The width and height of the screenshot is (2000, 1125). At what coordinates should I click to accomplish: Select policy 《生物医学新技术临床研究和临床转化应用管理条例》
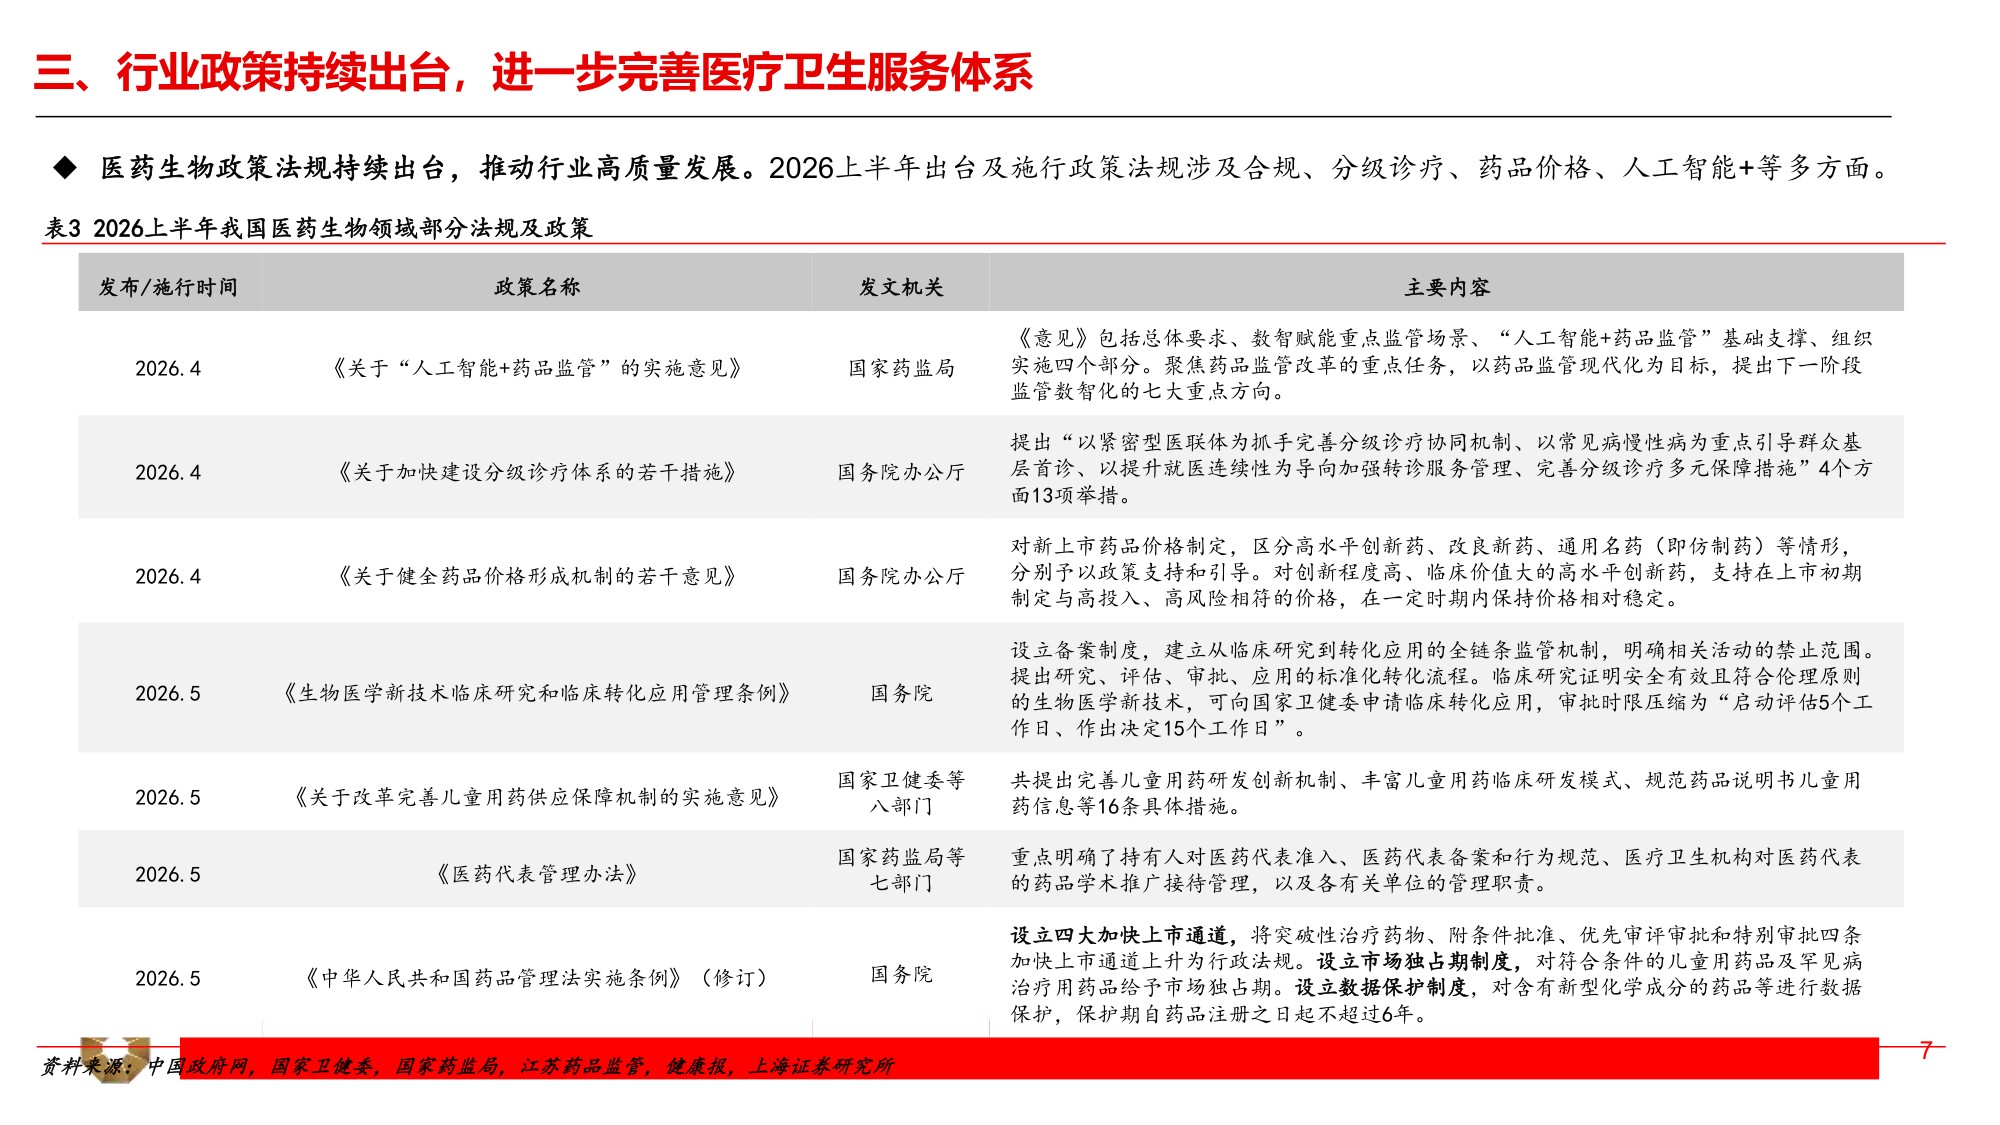pyautogui.click(x=537, y=693)
